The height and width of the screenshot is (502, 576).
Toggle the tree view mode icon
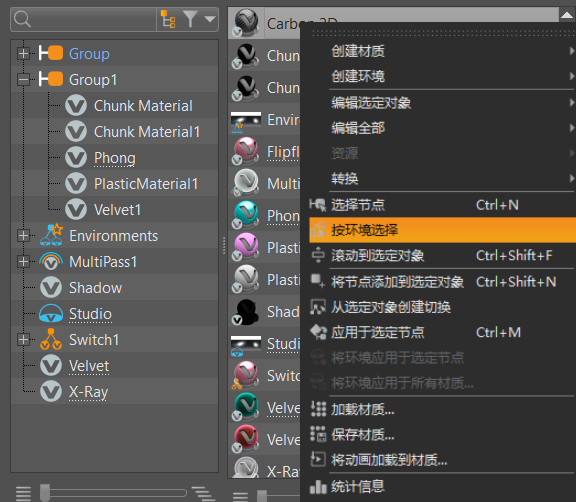(168, 19)
